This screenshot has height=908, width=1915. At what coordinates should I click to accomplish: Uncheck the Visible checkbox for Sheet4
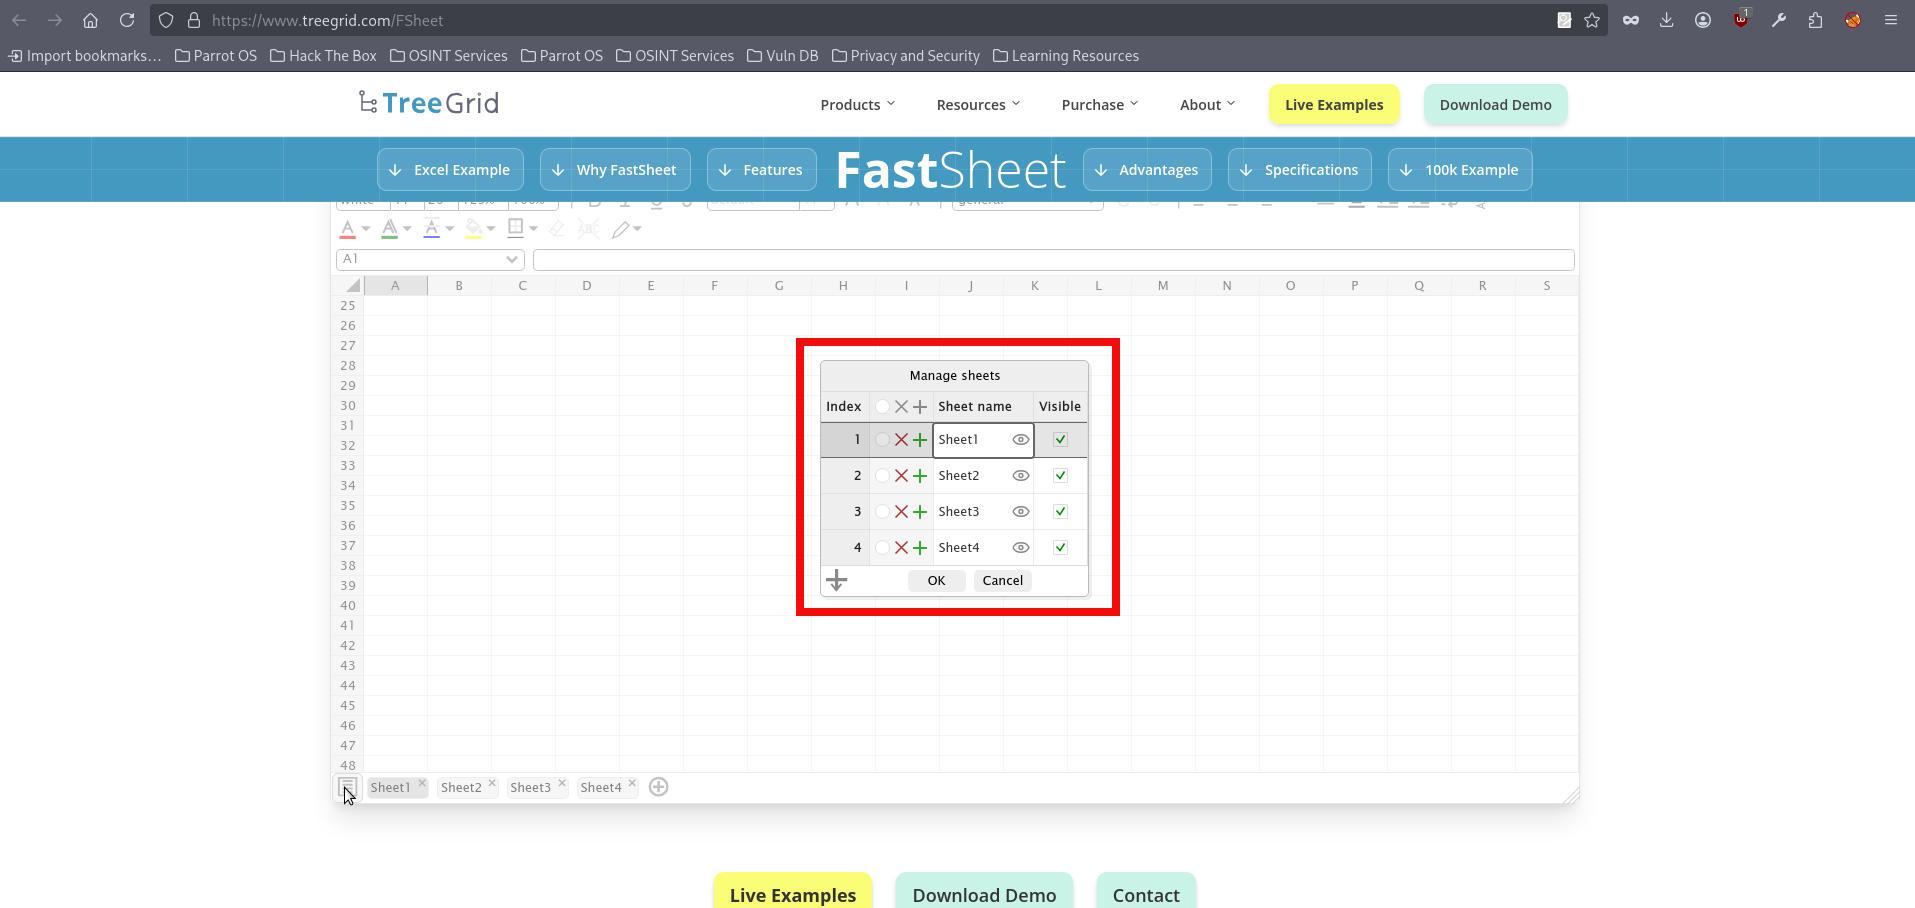pos(1060,548)
